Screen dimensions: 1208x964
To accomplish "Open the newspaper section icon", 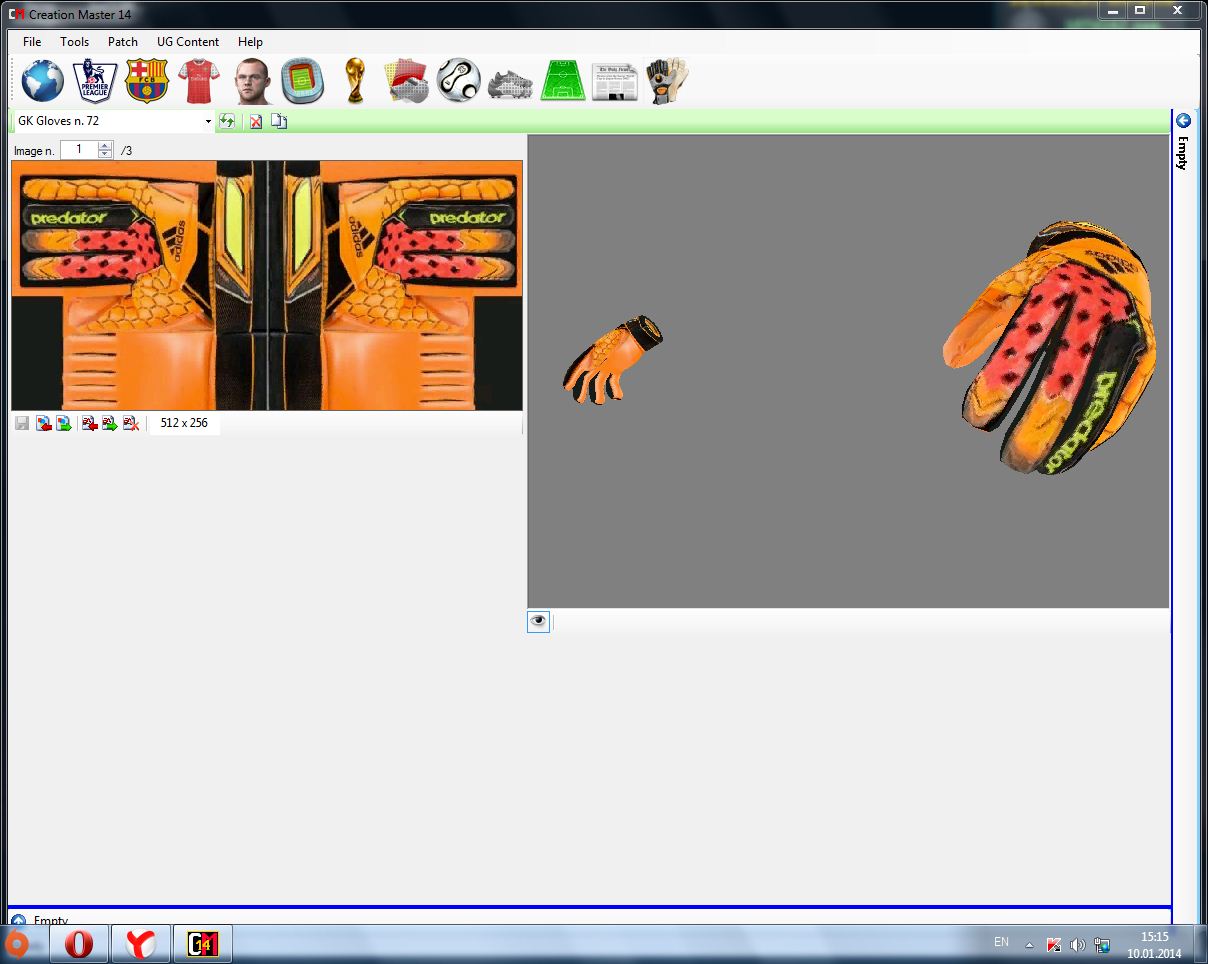I will click(x=614, y=82).
